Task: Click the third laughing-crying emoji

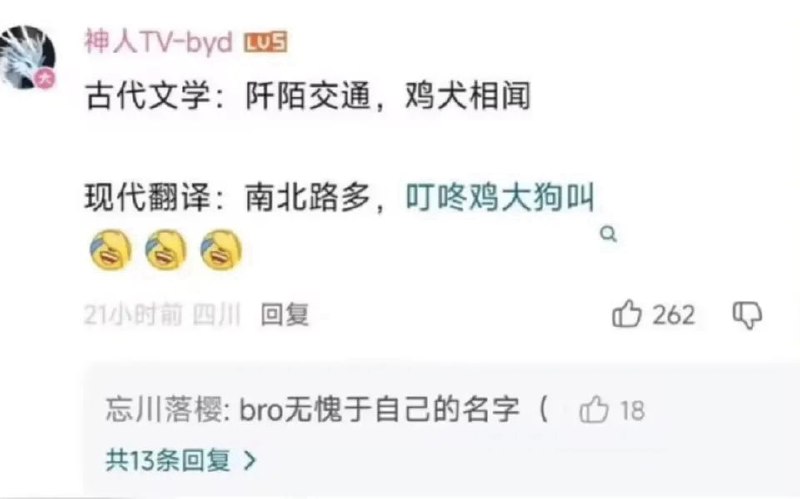Action: [x=221, y=250]
